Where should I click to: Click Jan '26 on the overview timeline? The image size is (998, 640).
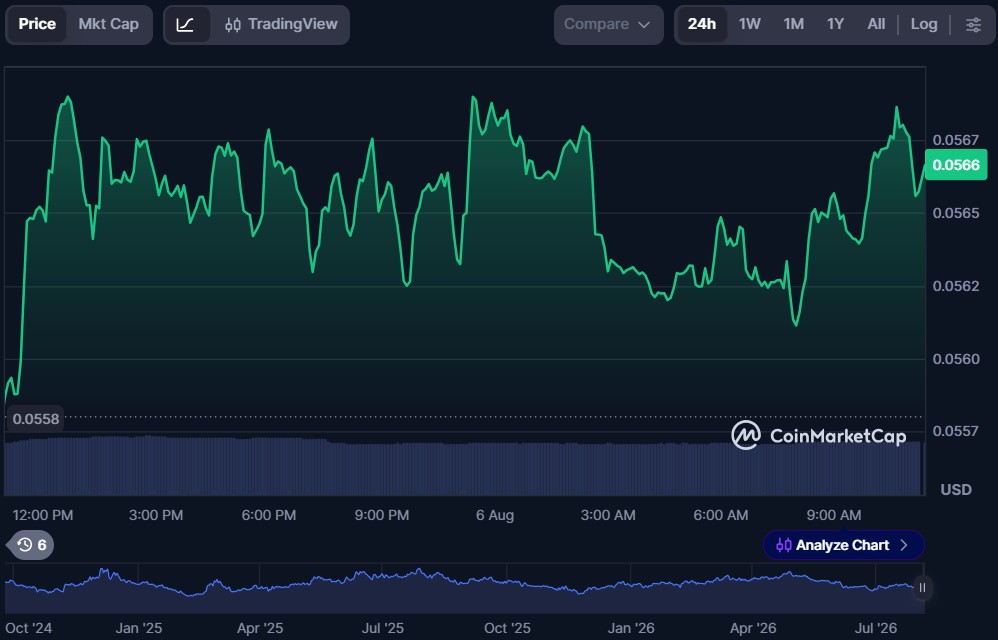(x=631, y=629)
